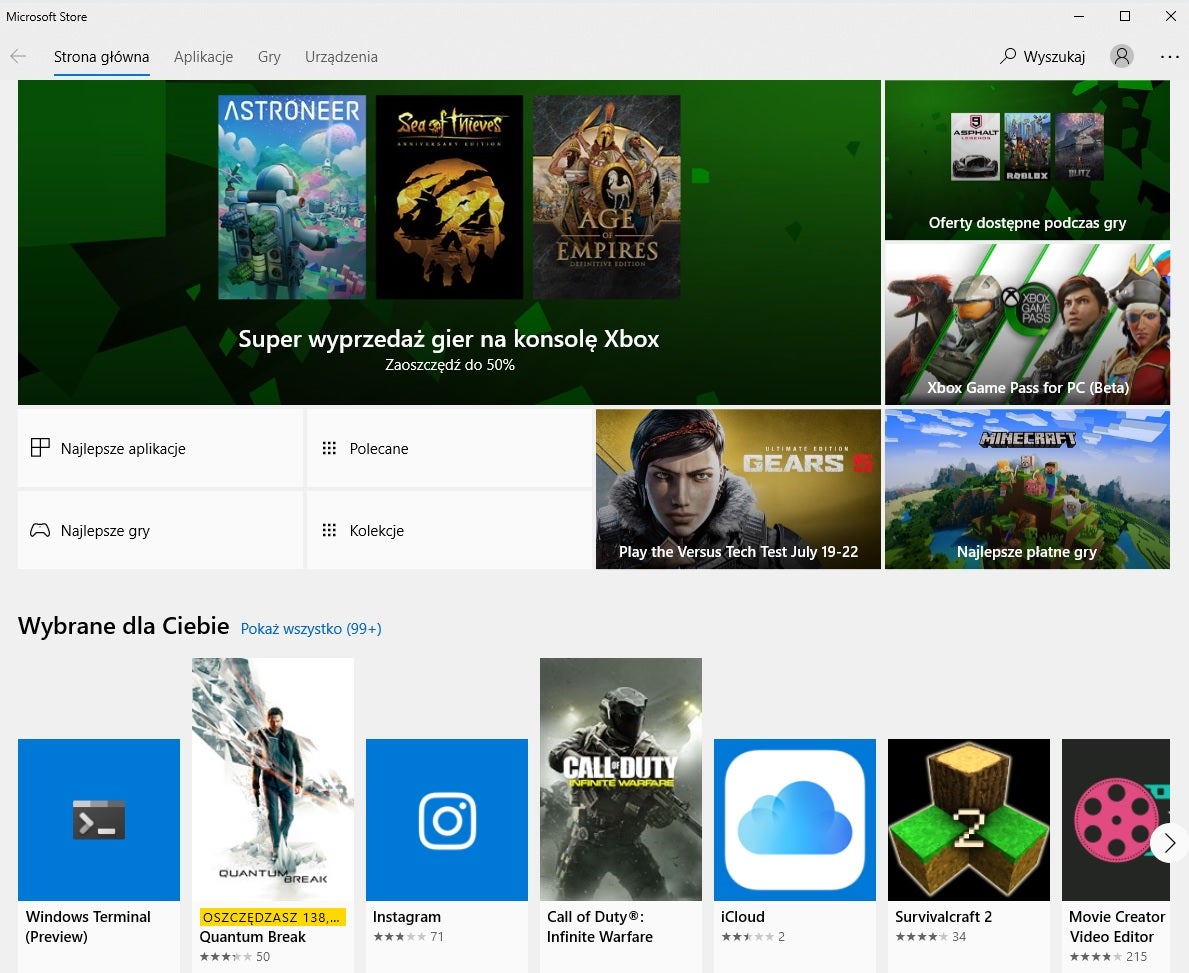Click the Zaoszczędź do 50% subtitle
1189x973 pixels.
click(450, 365)
